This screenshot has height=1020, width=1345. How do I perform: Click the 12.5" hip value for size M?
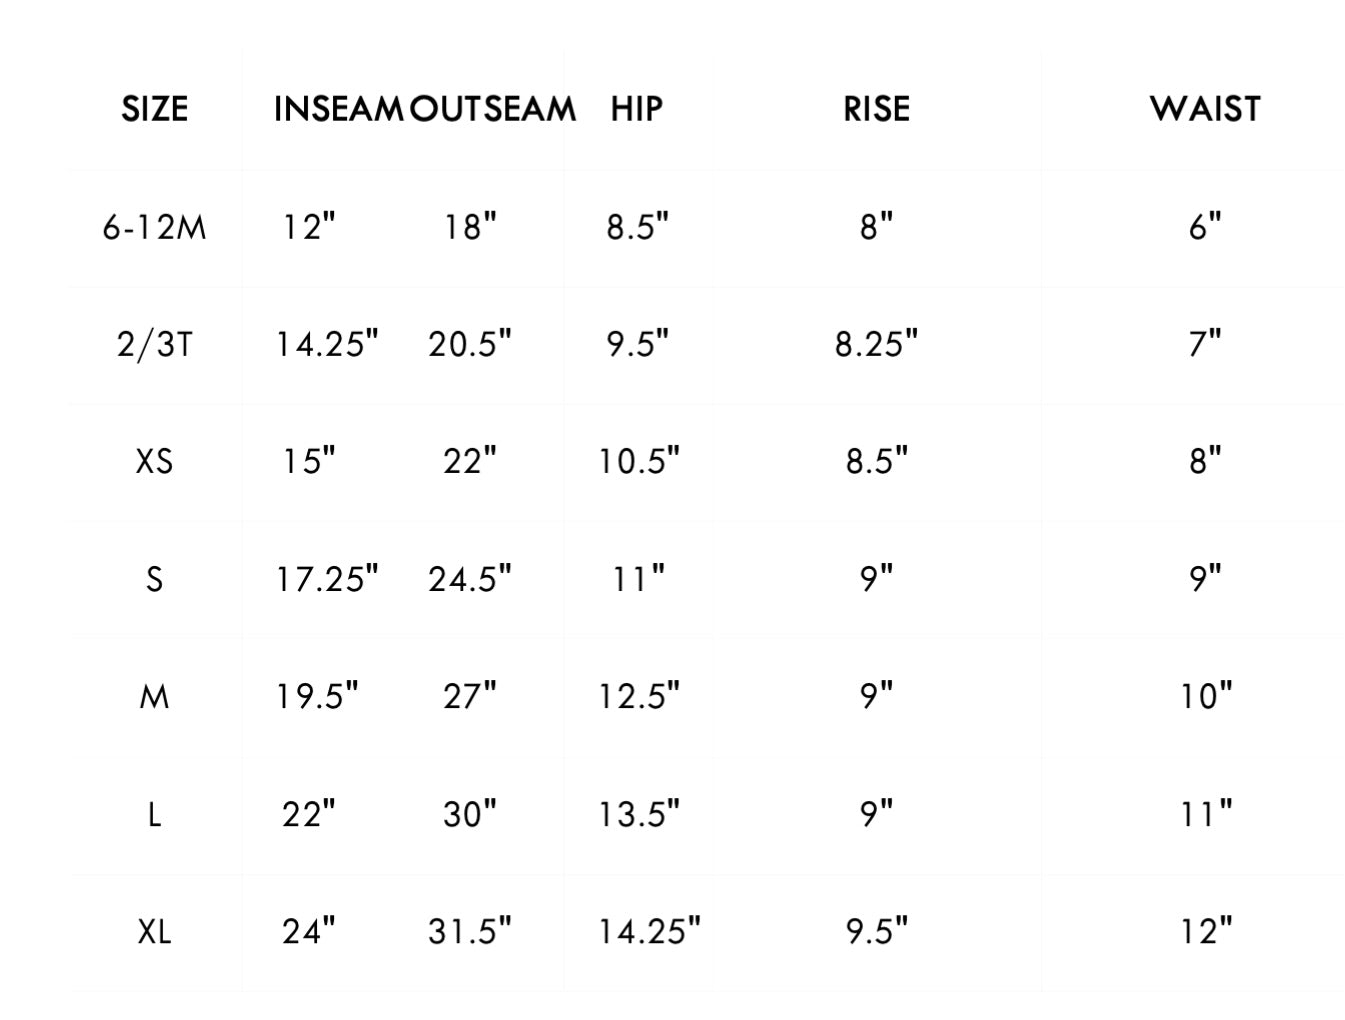pos(638,695)
